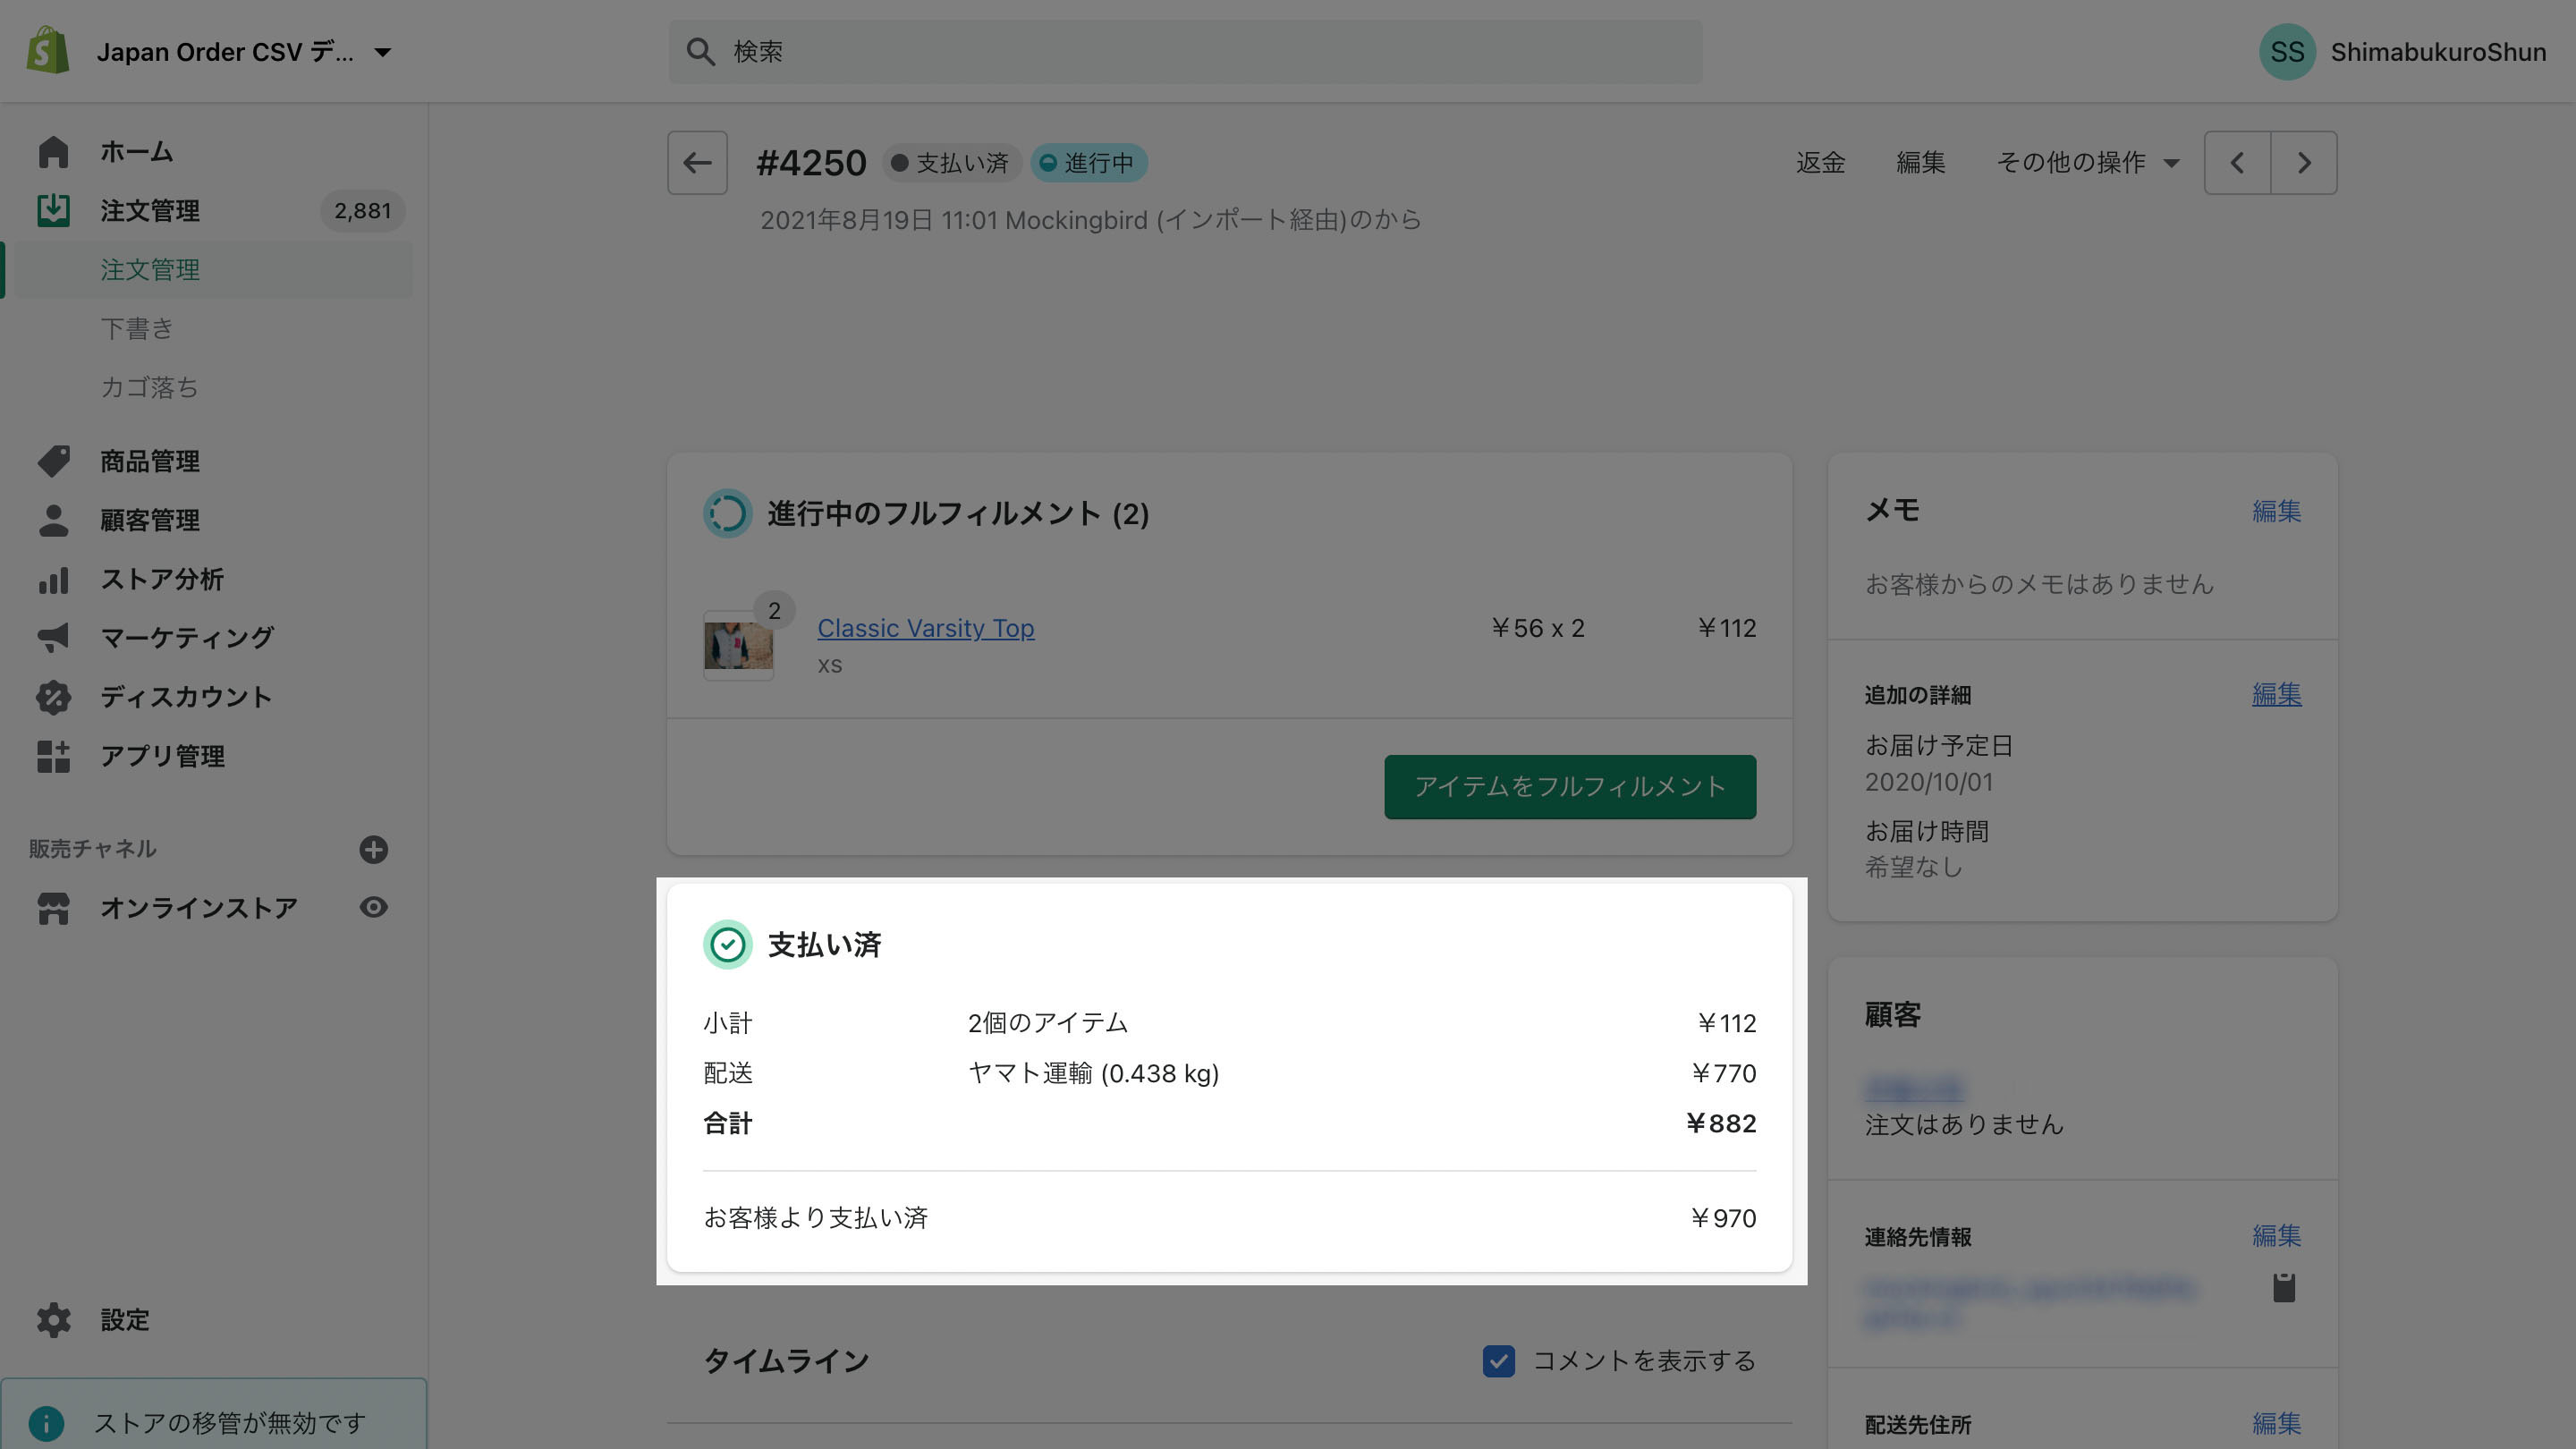Open the その他の操作 dropdown
The image size is (2576, 1449).
pyautogui.click(x=2086, y=162)
